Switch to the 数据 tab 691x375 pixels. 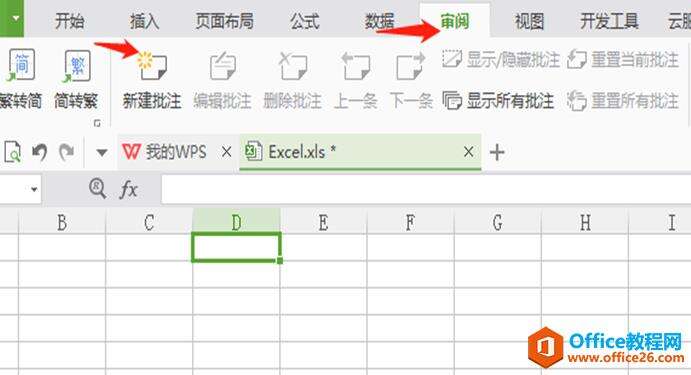(x=379, y=21)
